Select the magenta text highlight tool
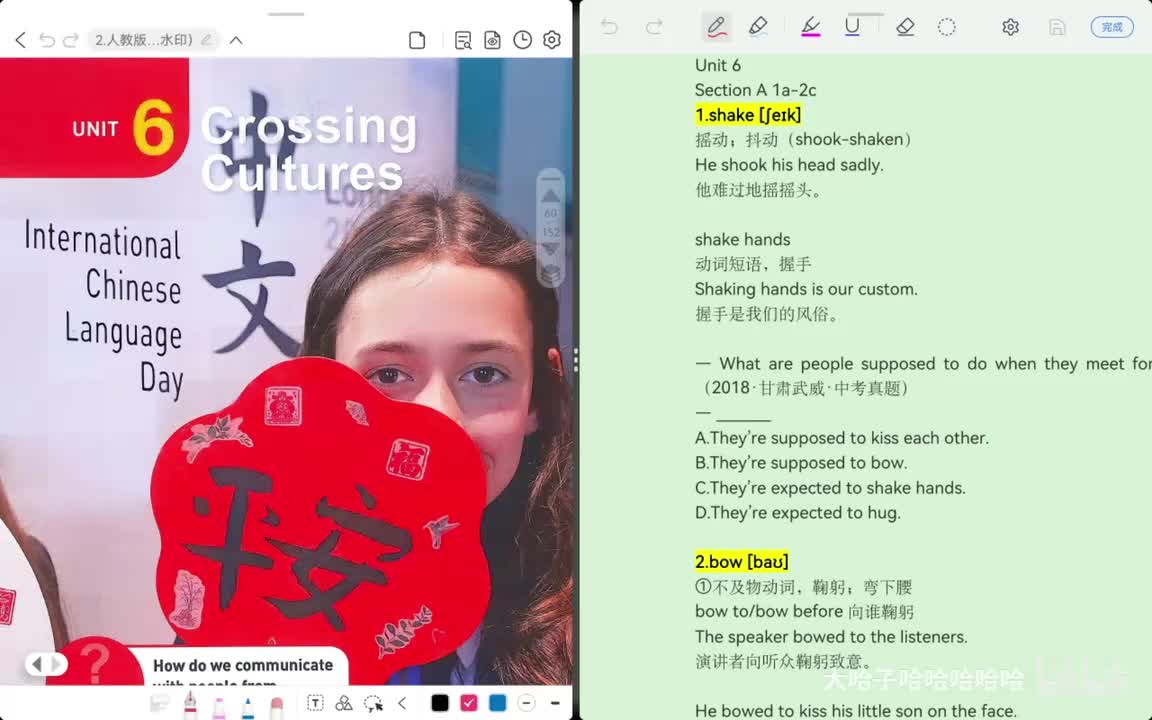Screen dimensions: 1152x720 tap(810, 27)
